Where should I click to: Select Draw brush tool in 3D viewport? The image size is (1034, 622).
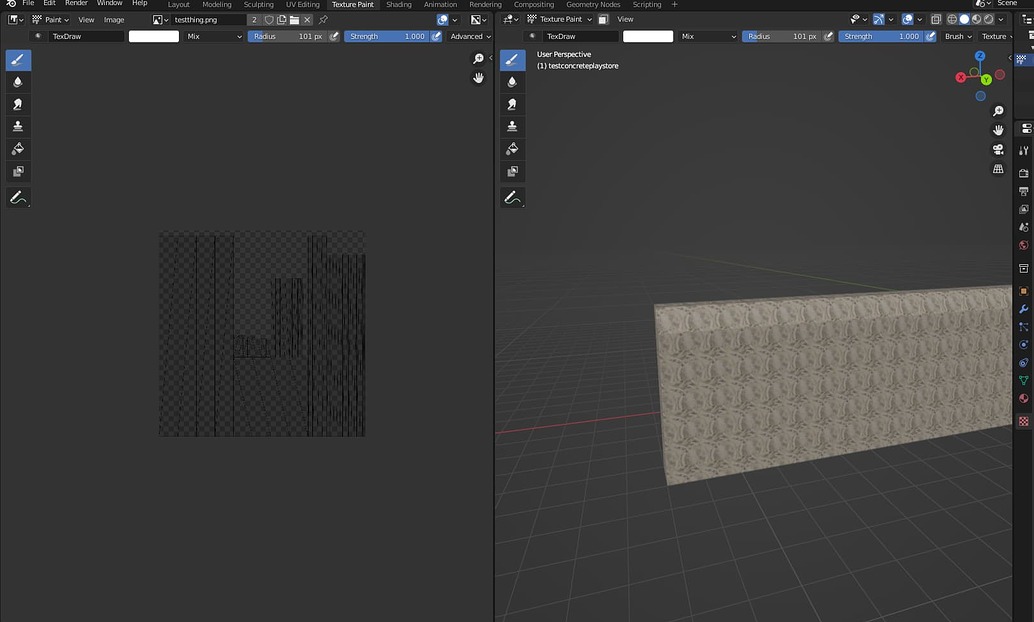click(512, 60)
